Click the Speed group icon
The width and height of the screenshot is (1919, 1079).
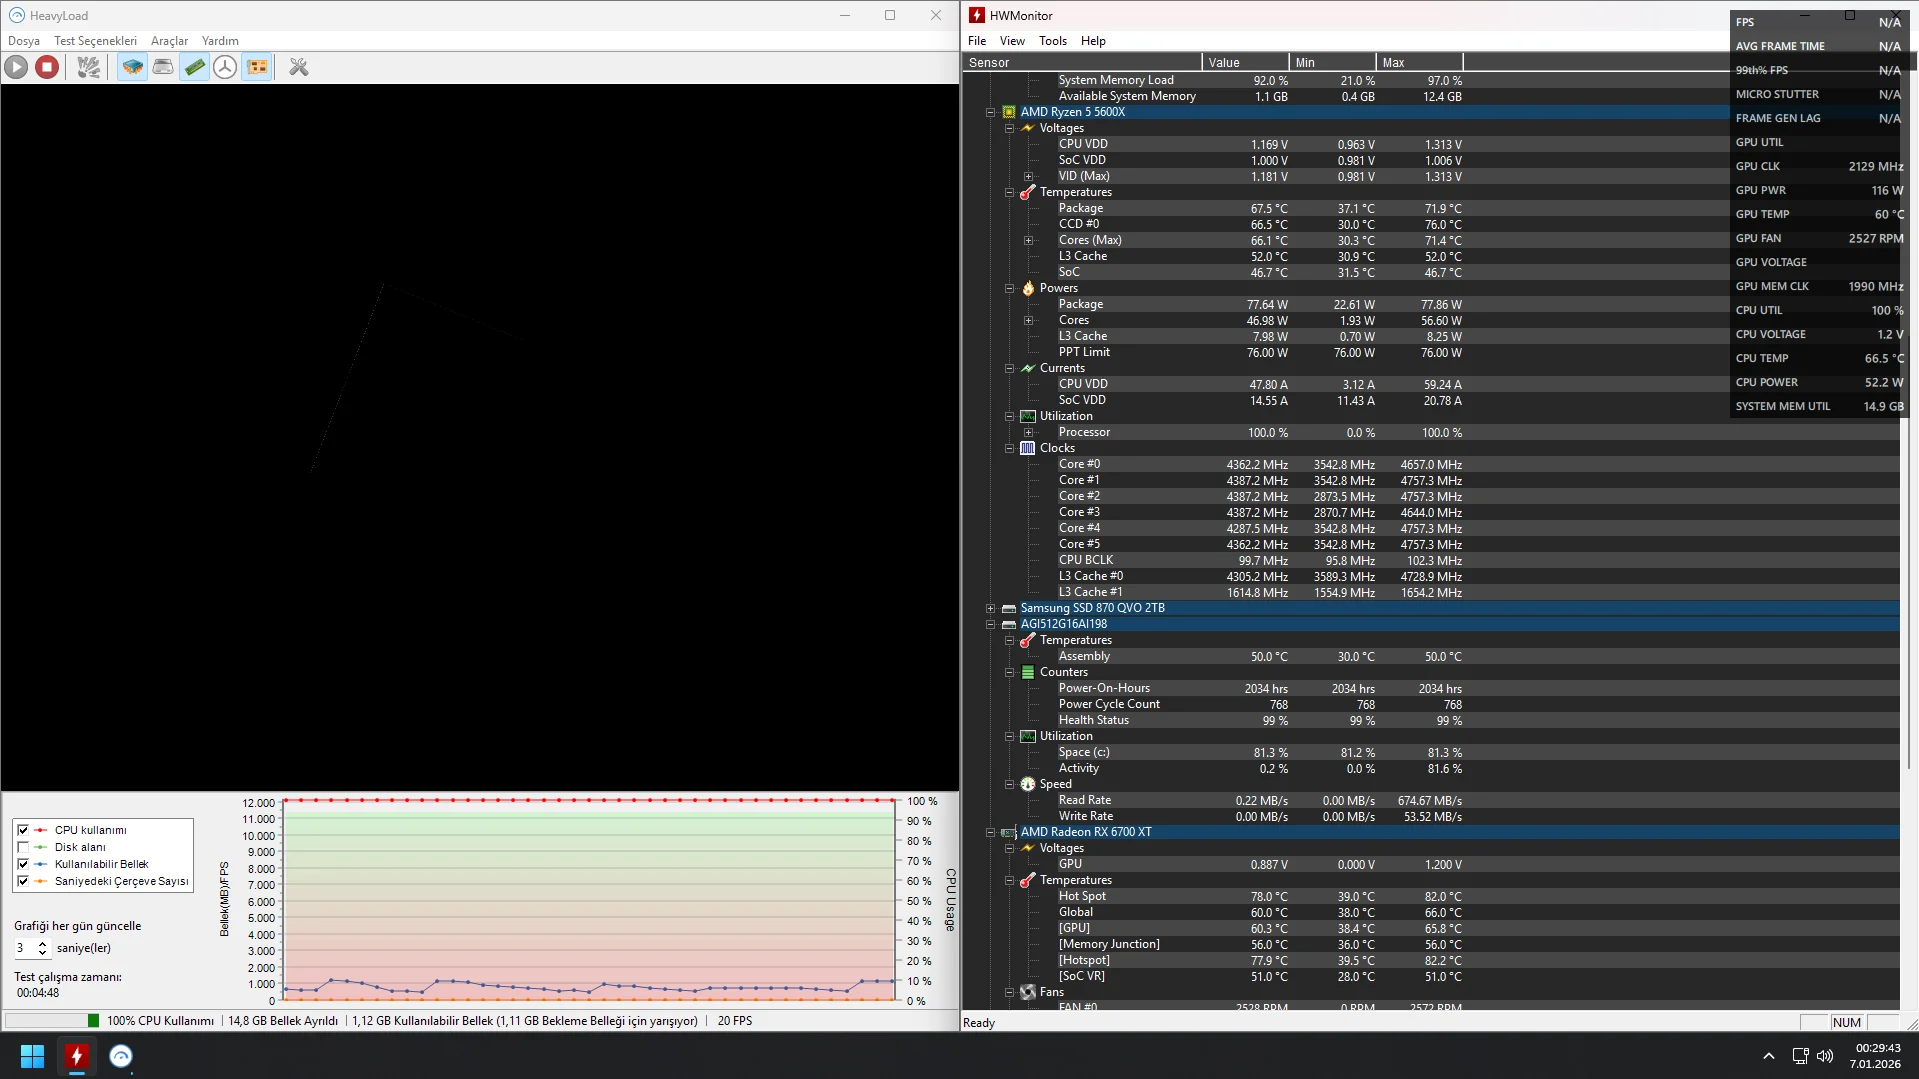click(1028, 784)
